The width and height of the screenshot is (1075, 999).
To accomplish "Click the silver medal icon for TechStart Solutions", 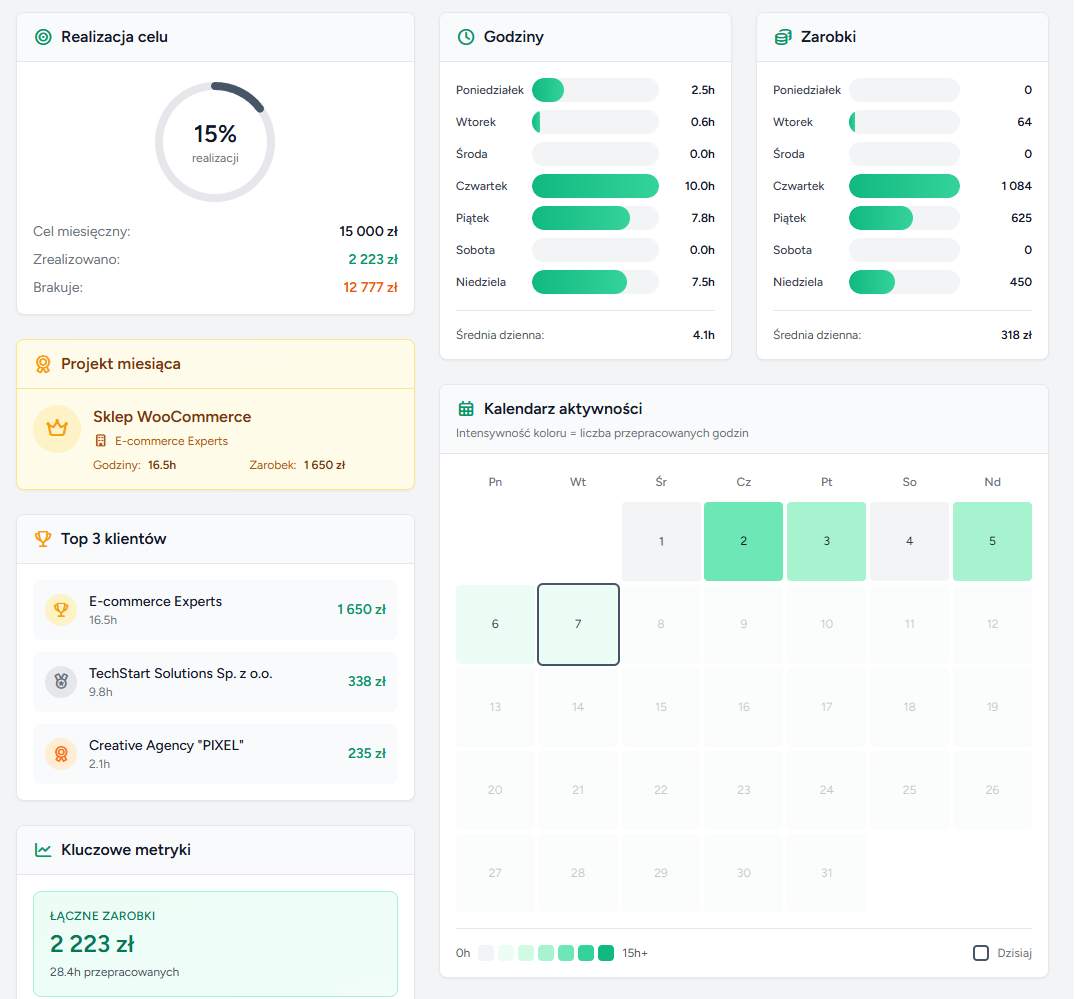I will [x=61, y=682].
